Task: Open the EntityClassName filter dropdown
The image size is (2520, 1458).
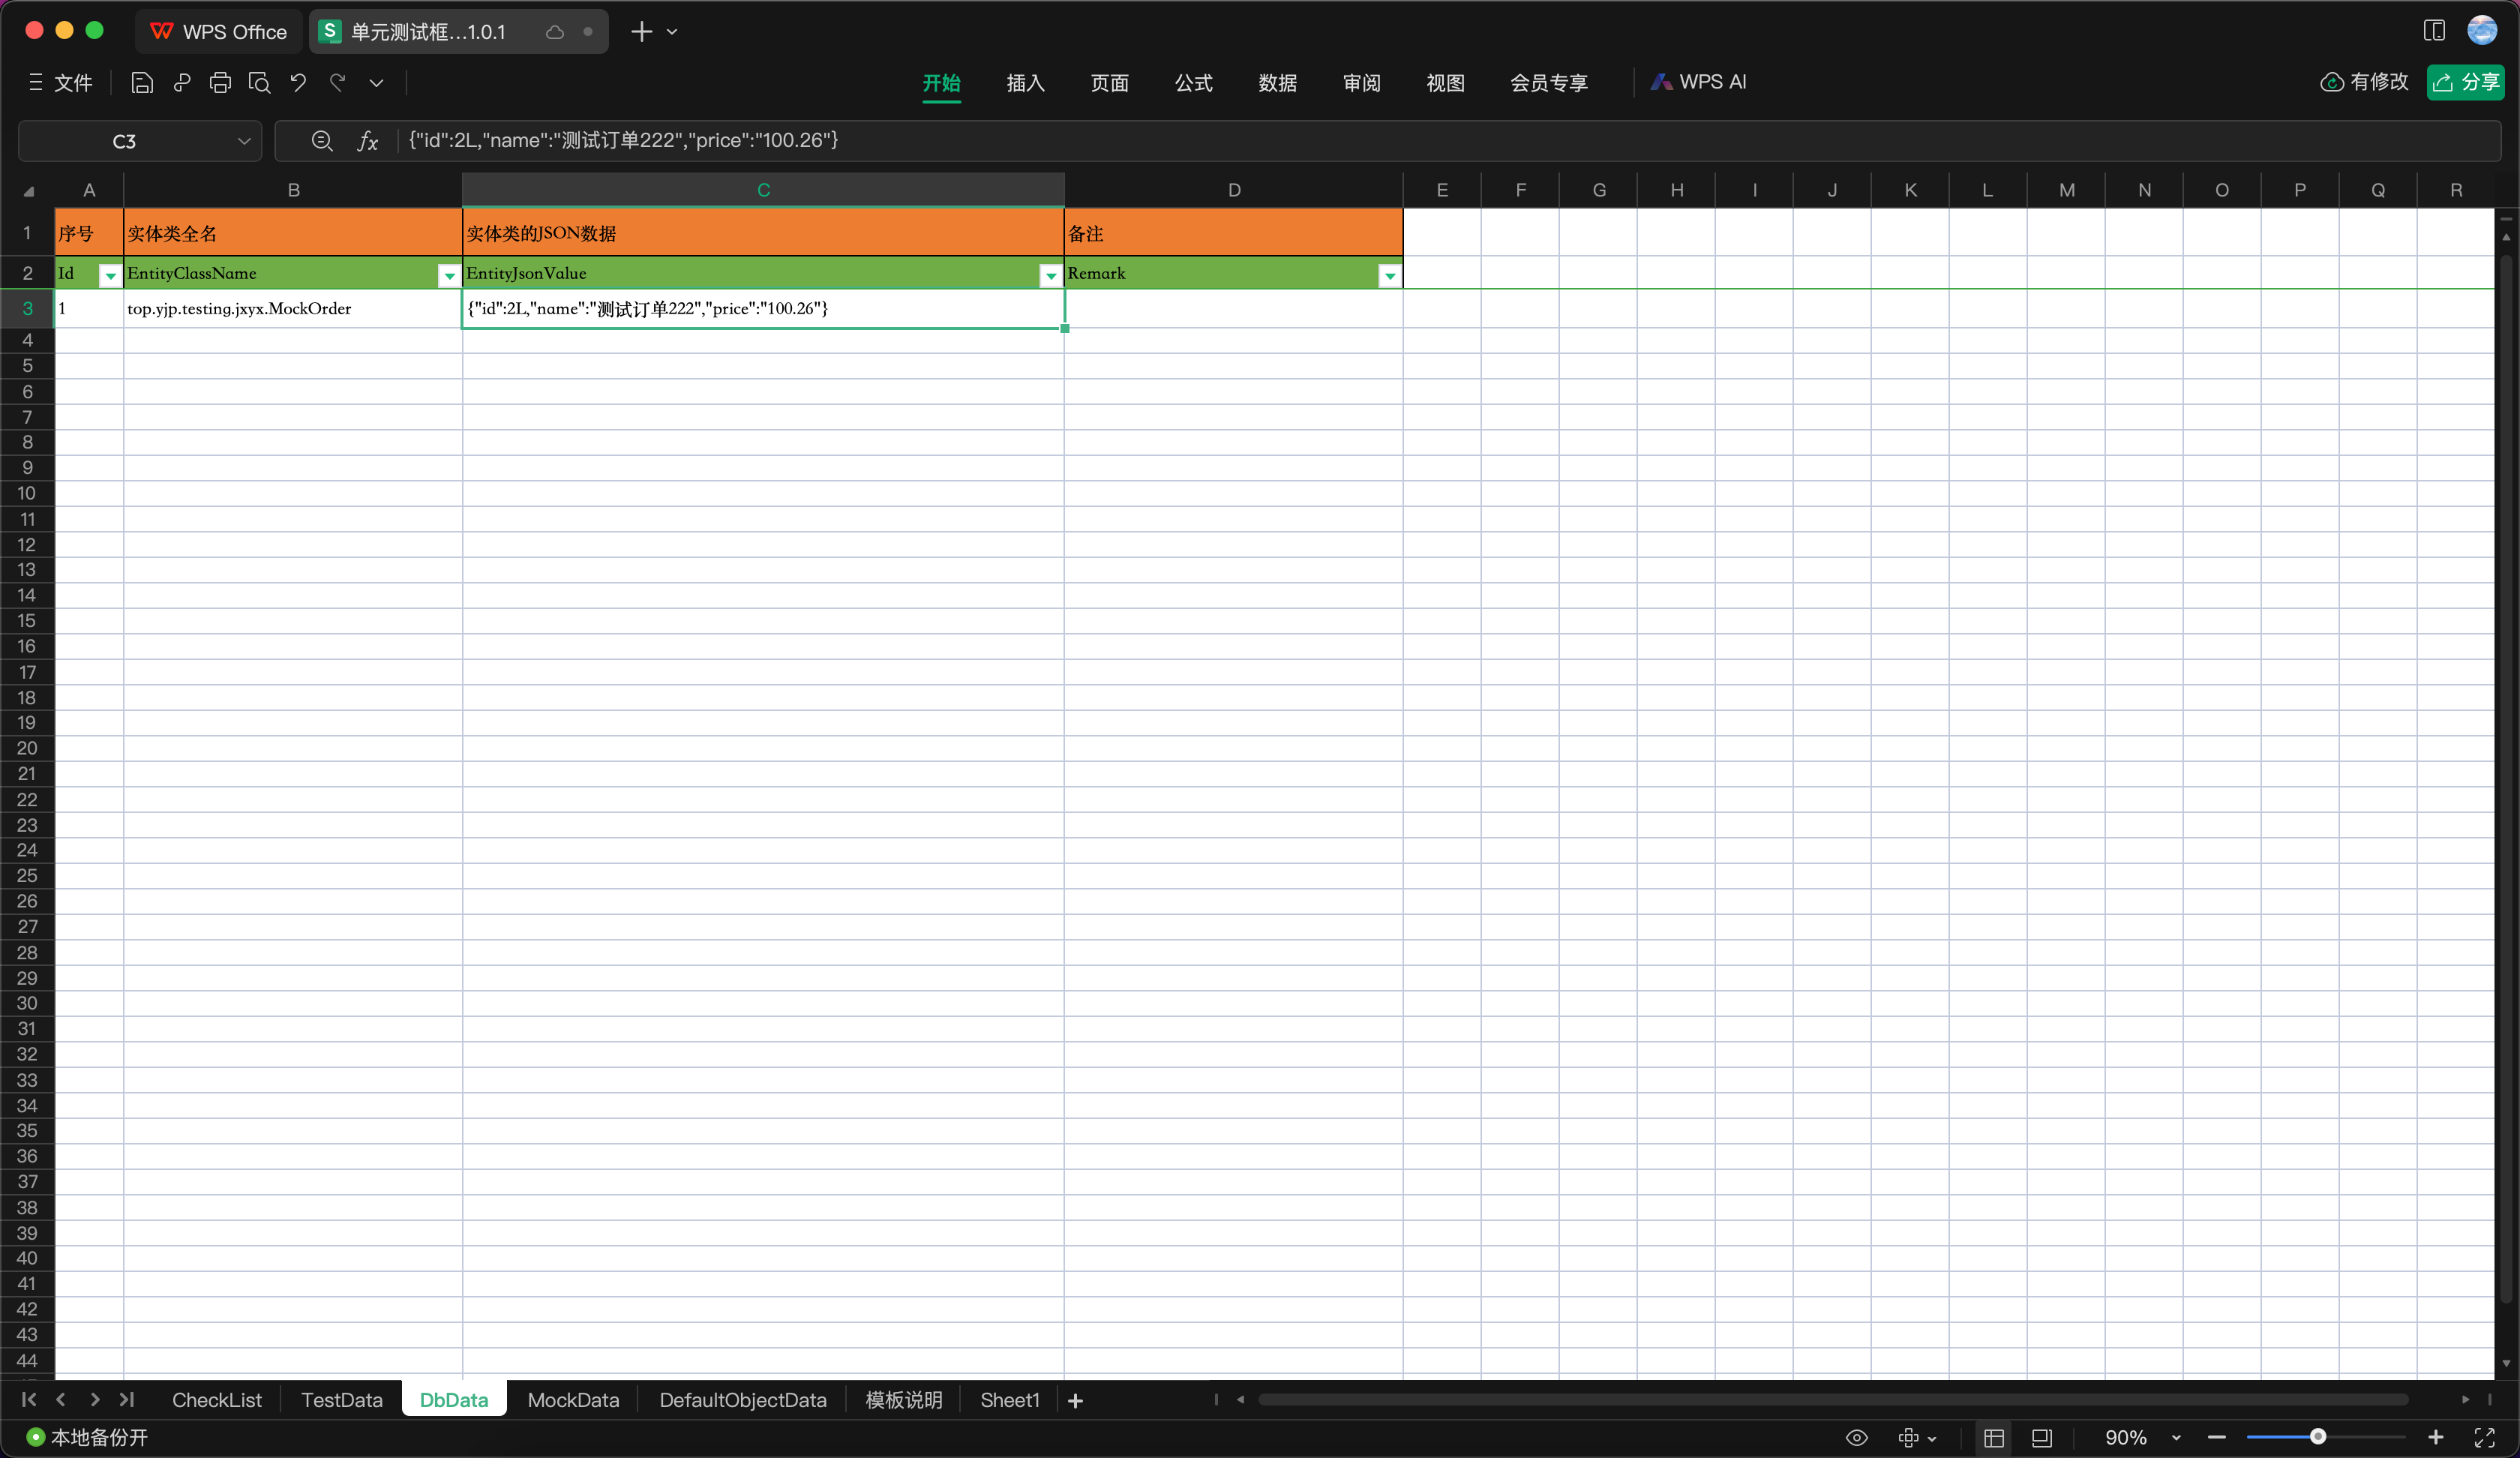Action: point(449,276)
